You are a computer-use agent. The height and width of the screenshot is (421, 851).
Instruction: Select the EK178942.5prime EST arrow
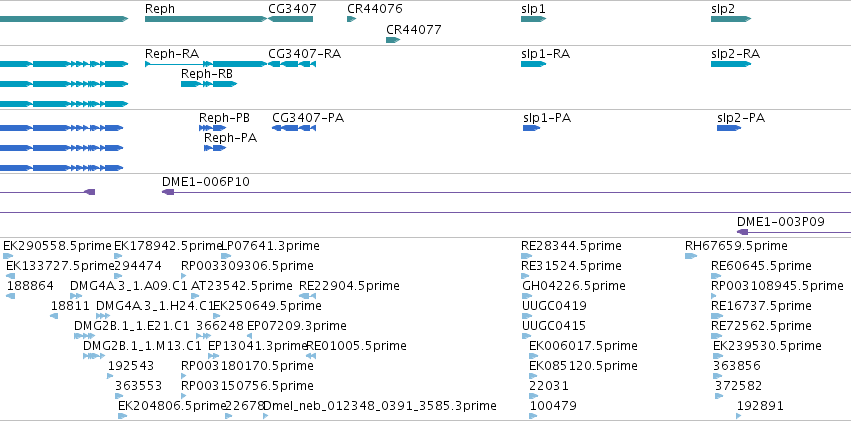click(119, 256)
